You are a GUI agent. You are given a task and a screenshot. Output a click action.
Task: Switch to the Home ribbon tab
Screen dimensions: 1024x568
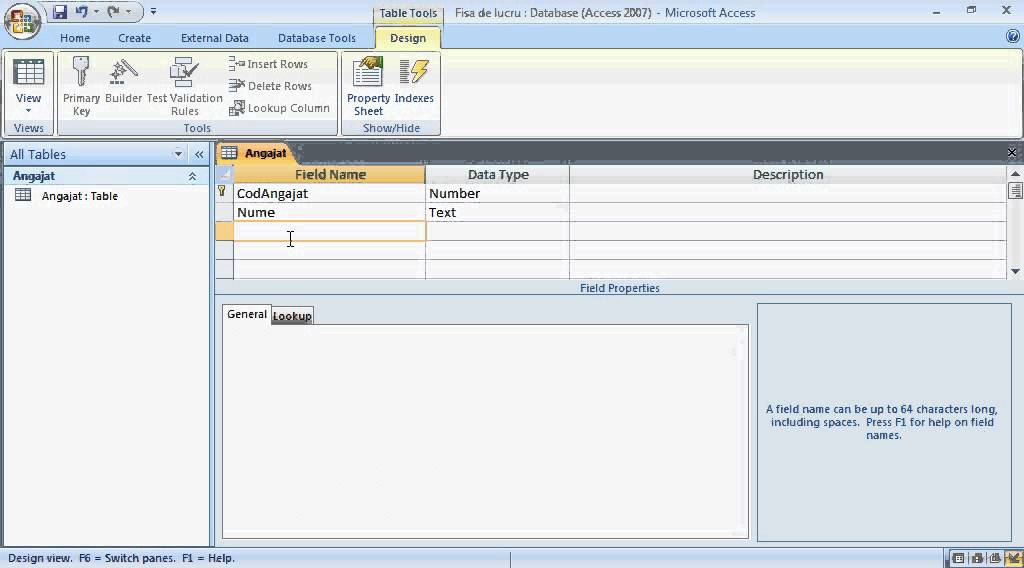(75, 38)
